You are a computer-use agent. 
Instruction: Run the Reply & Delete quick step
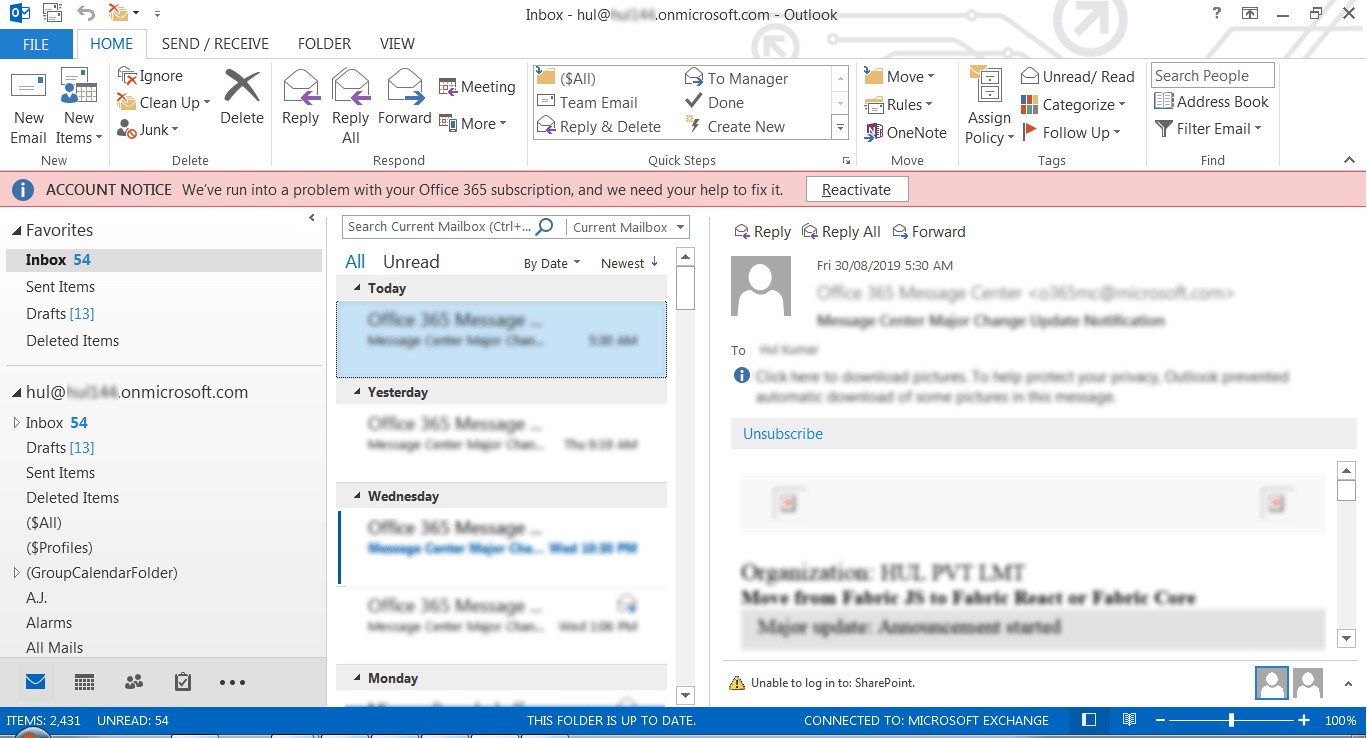click(598, 127)
